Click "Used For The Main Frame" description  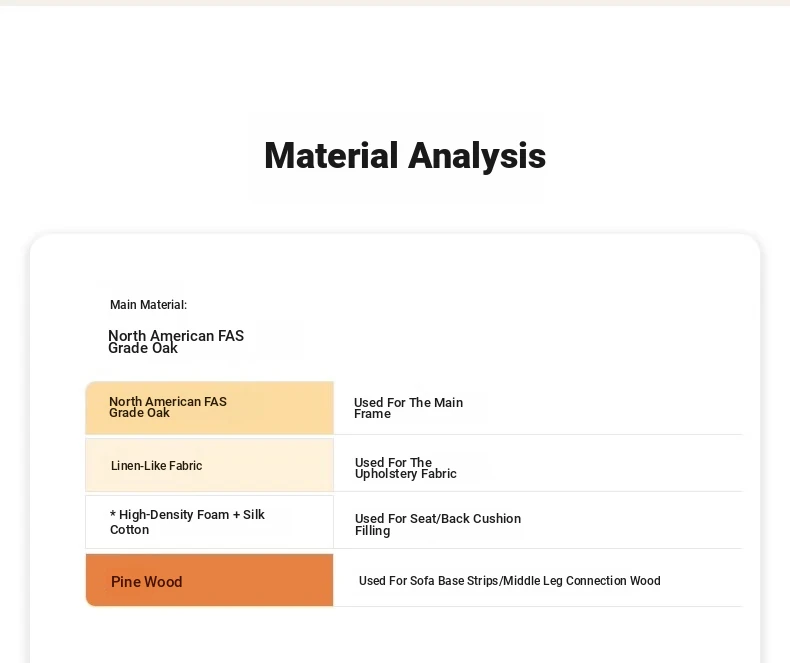(x=408, y=408)
